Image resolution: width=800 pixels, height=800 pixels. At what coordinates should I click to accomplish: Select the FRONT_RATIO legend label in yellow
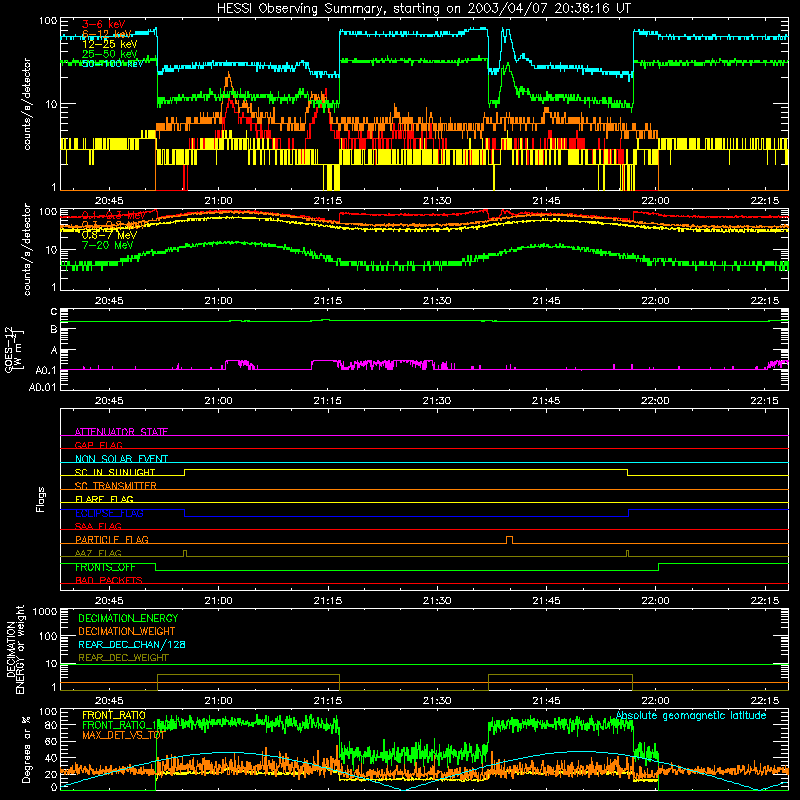coord(114,715)
